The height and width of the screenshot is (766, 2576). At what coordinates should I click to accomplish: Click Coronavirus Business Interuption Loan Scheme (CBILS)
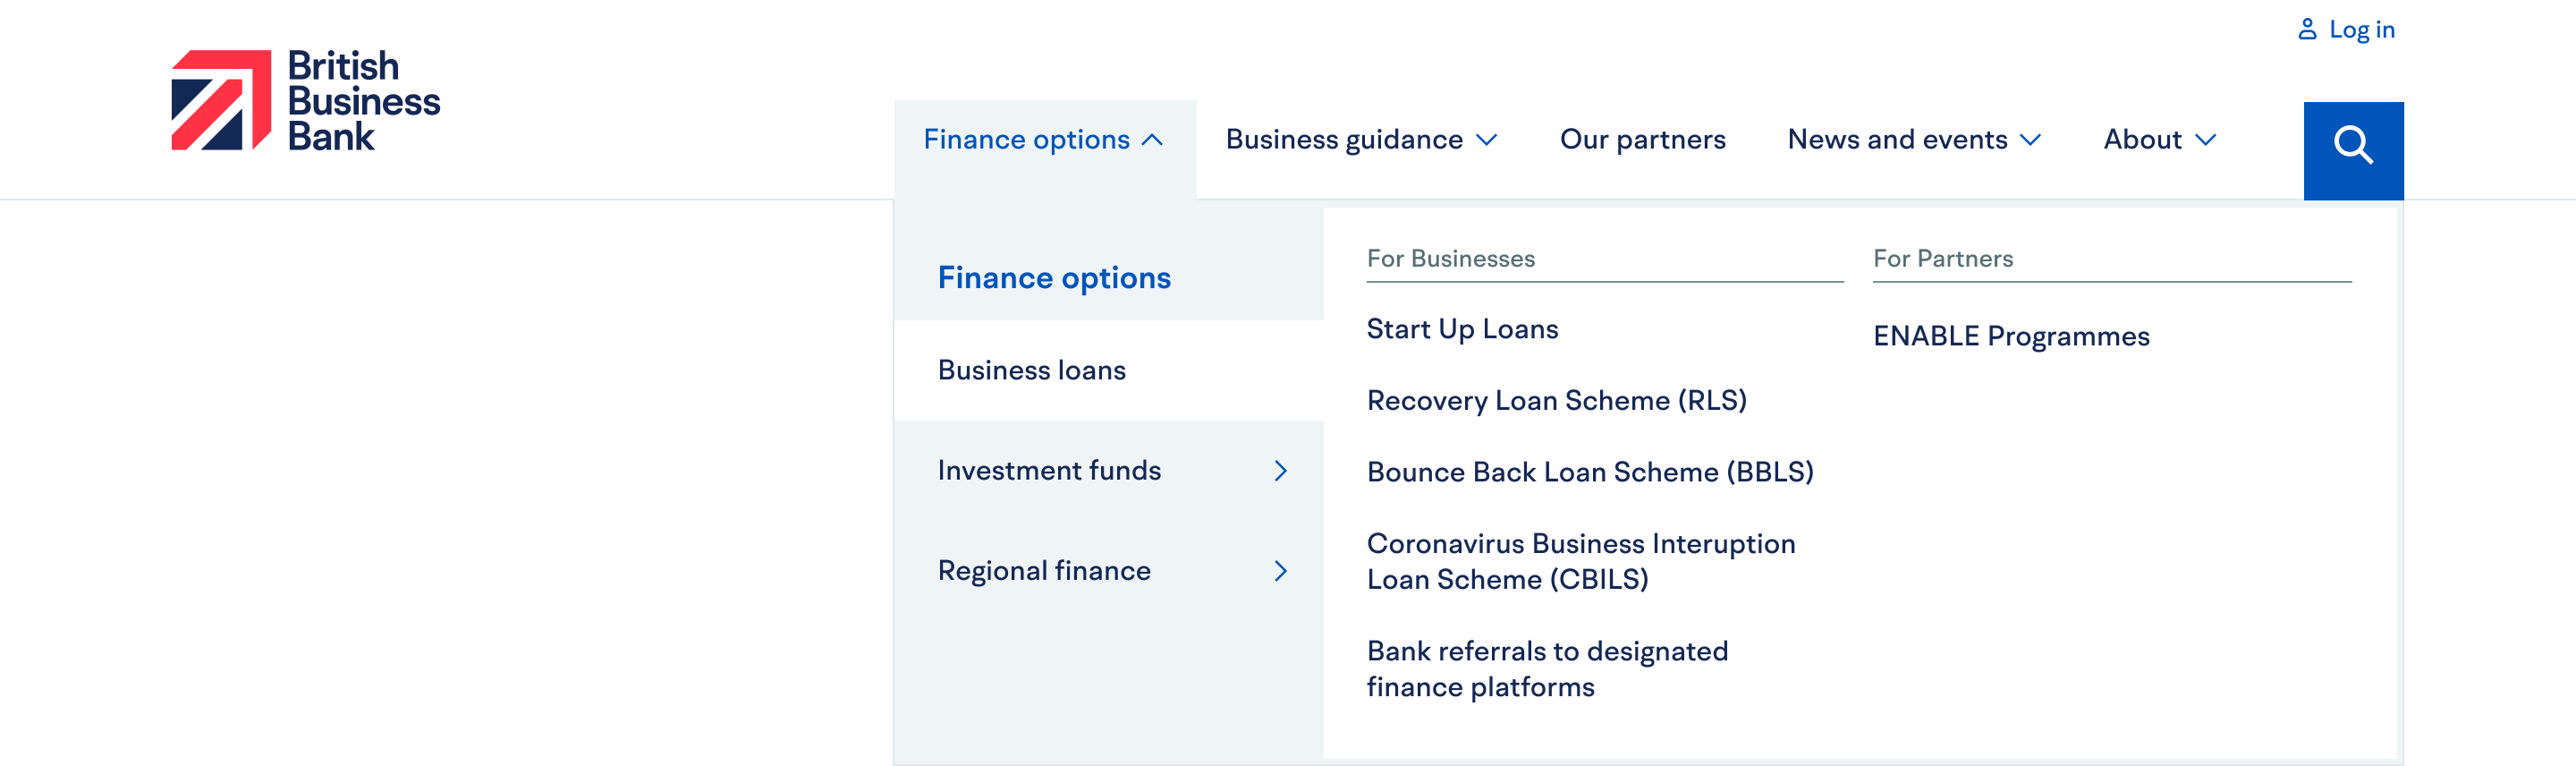(1581, 561)
